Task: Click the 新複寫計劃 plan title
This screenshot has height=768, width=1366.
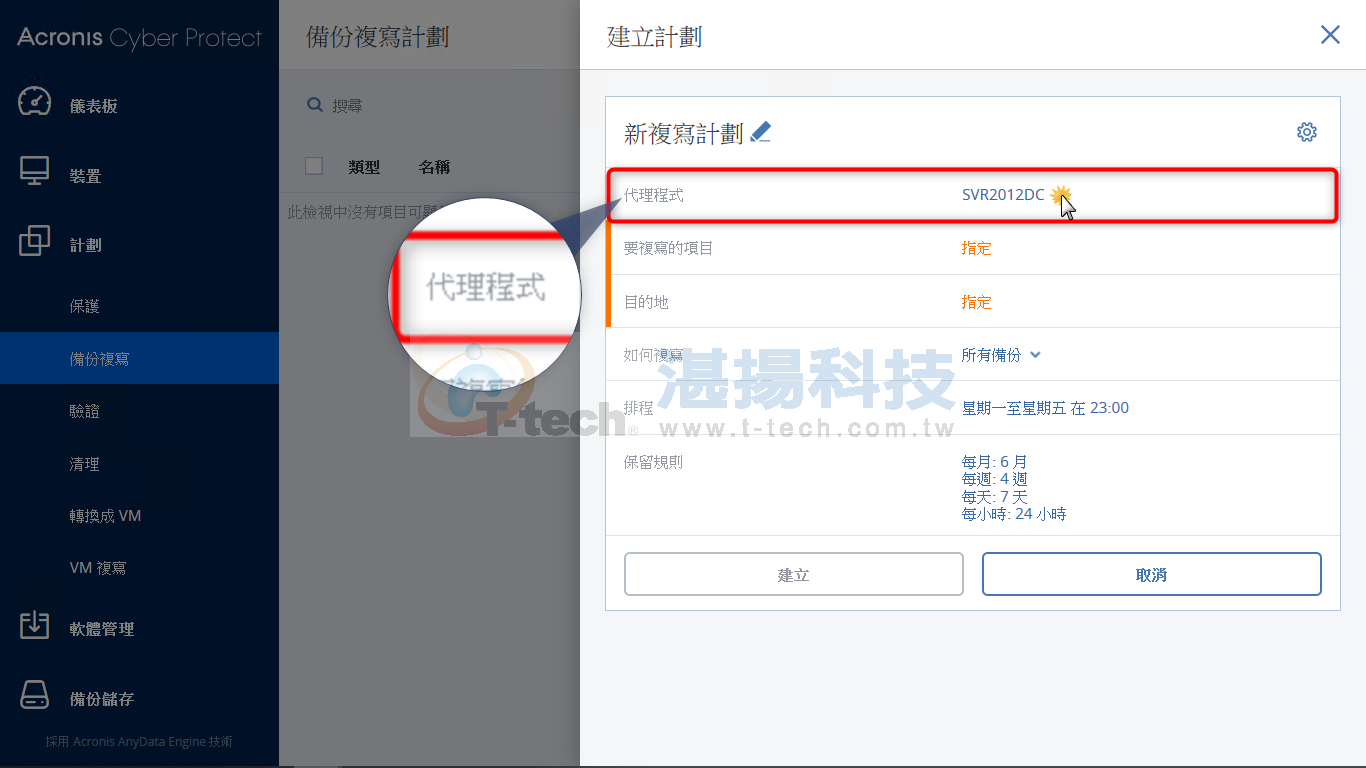Action: tap(683, 134)
